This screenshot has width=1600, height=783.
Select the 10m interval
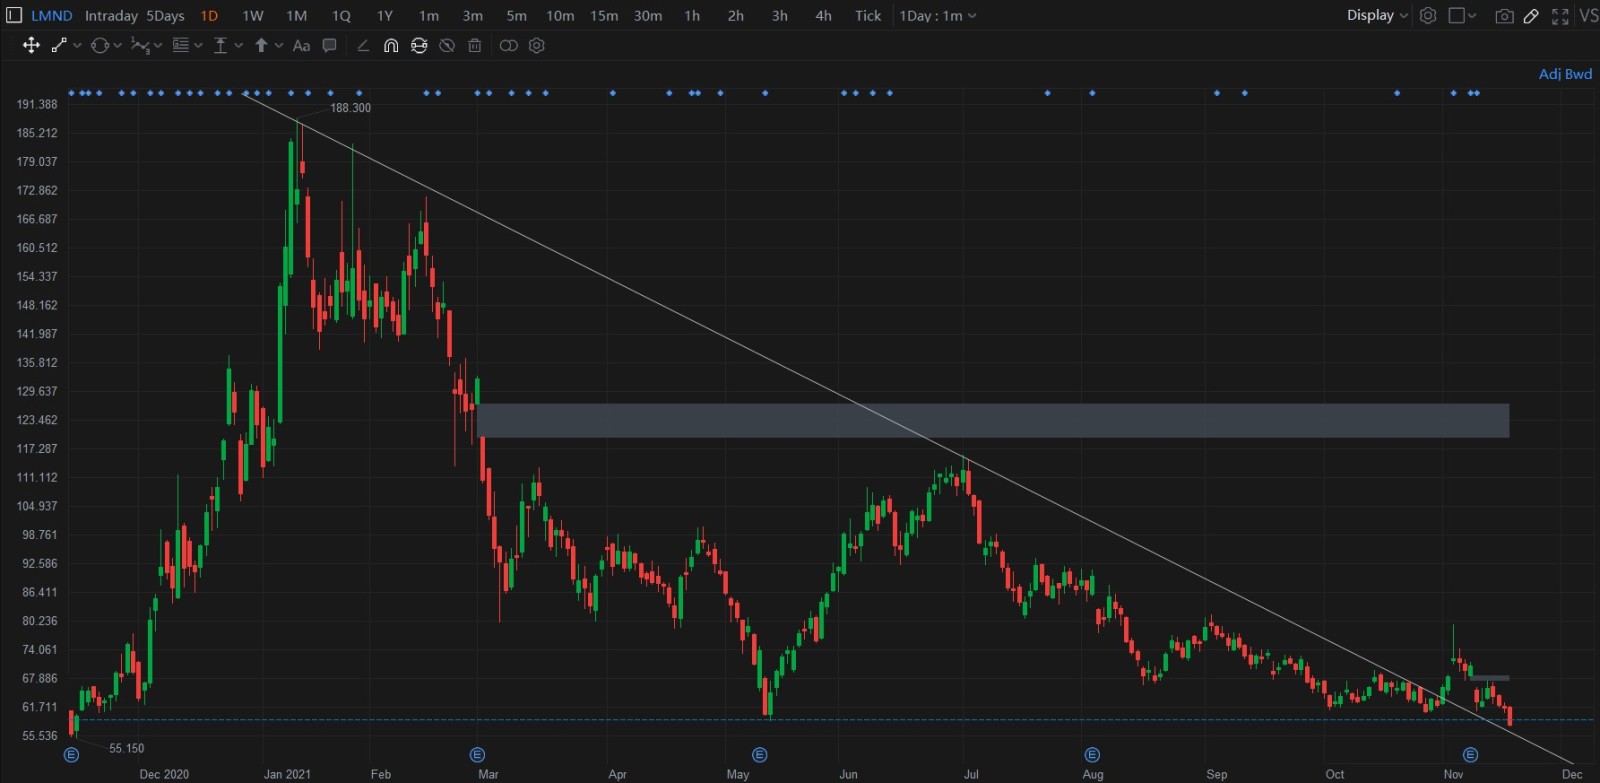560,16
